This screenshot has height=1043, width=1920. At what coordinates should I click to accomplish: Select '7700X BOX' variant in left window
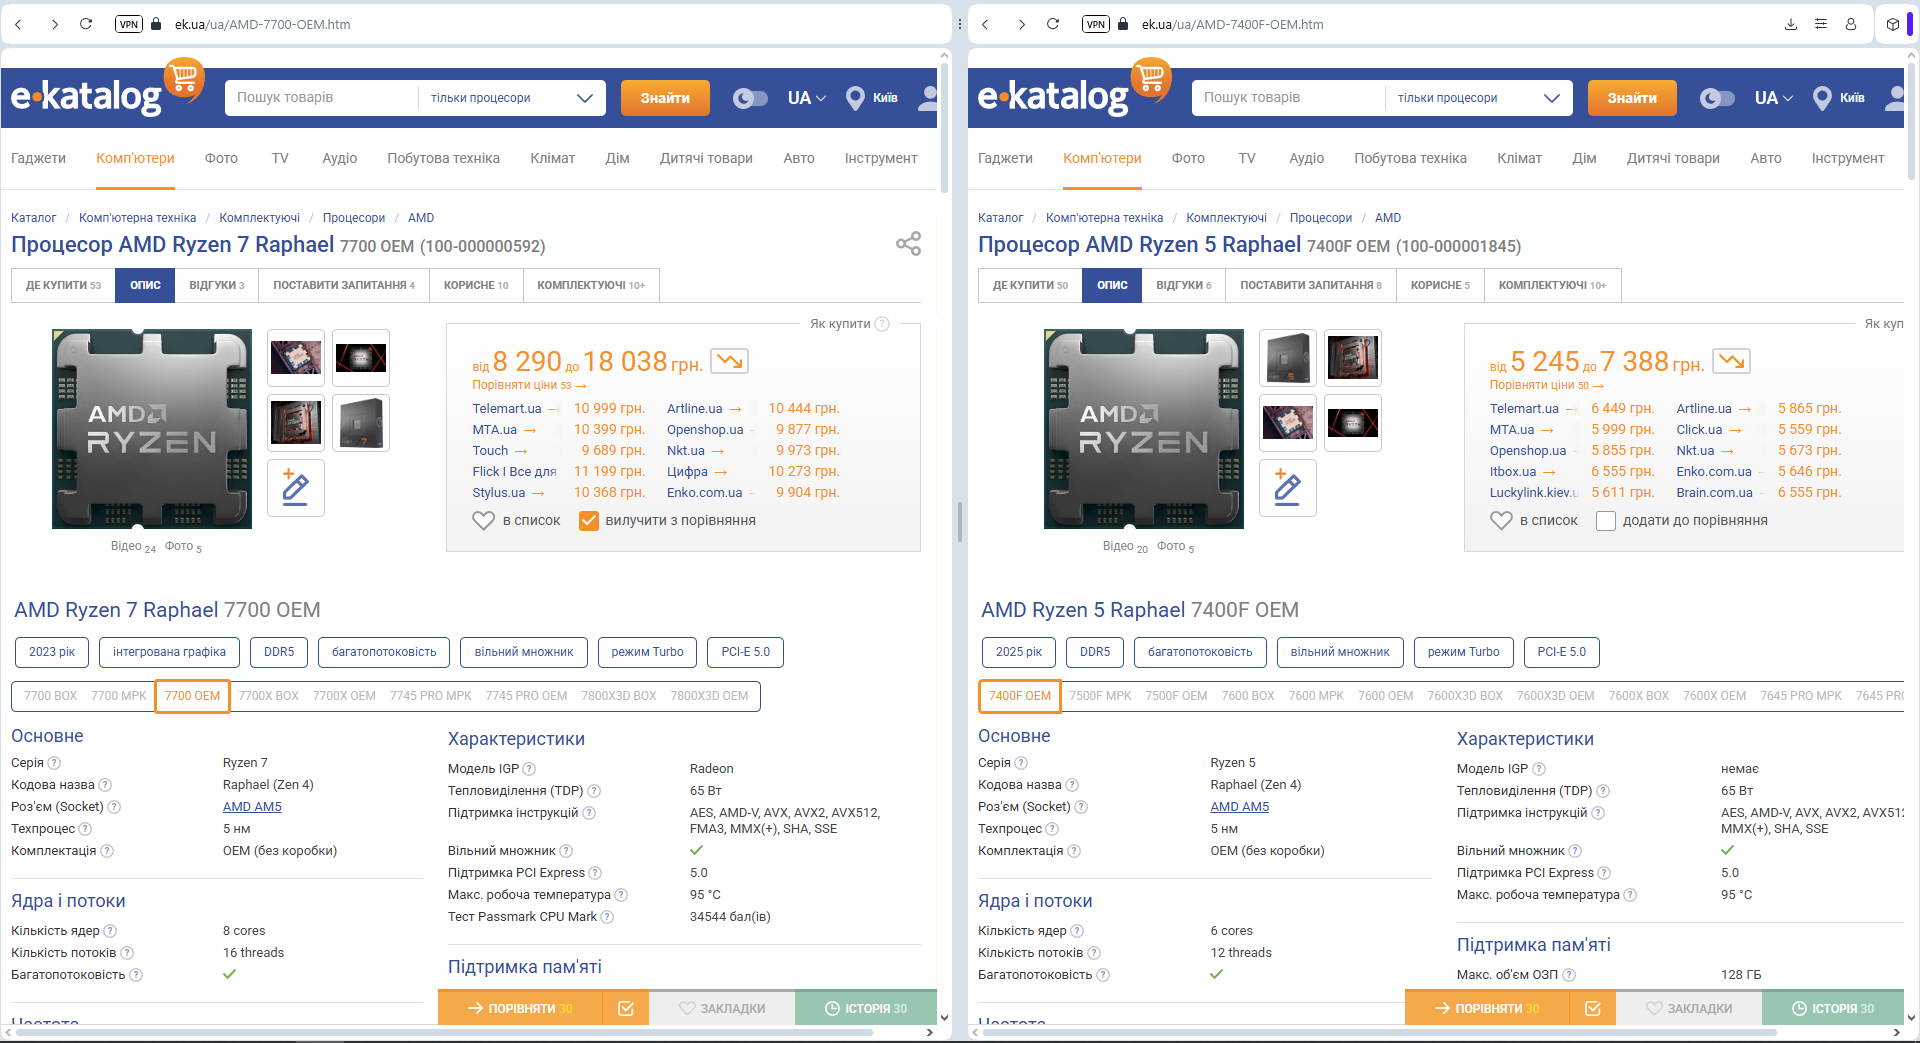(269, 696)
